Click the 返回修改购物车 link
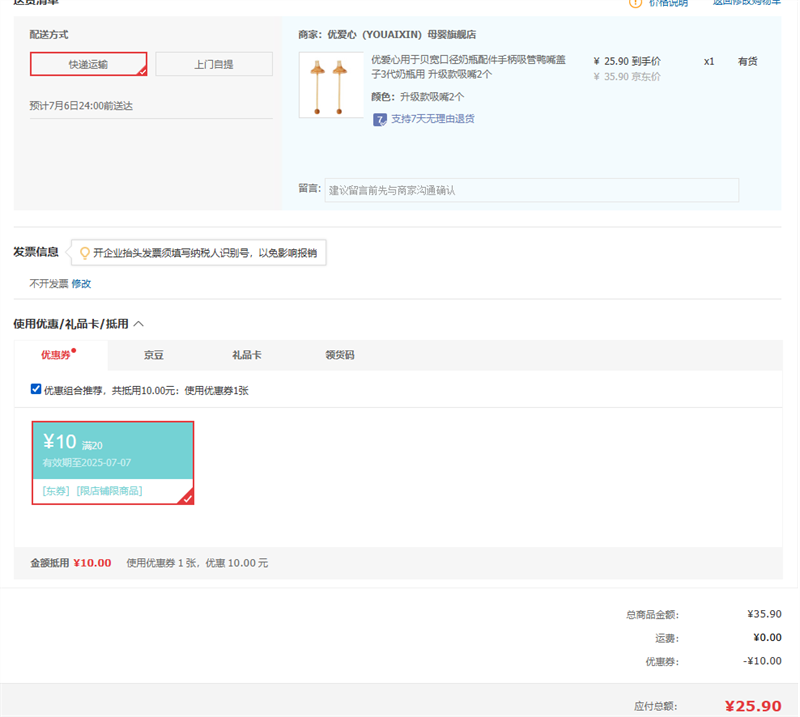 point(746,3)
